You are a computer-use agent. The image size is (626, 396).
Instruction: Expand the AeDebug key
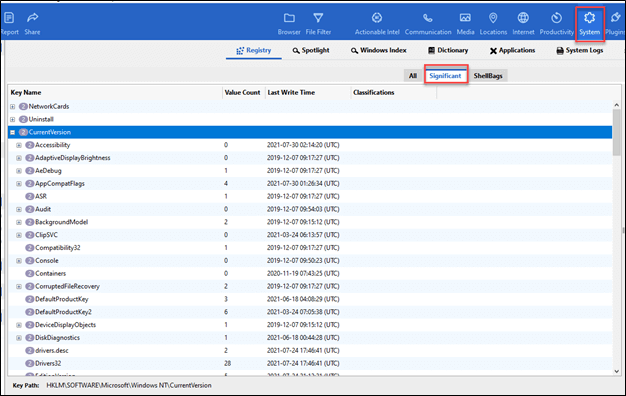(19, 170)
